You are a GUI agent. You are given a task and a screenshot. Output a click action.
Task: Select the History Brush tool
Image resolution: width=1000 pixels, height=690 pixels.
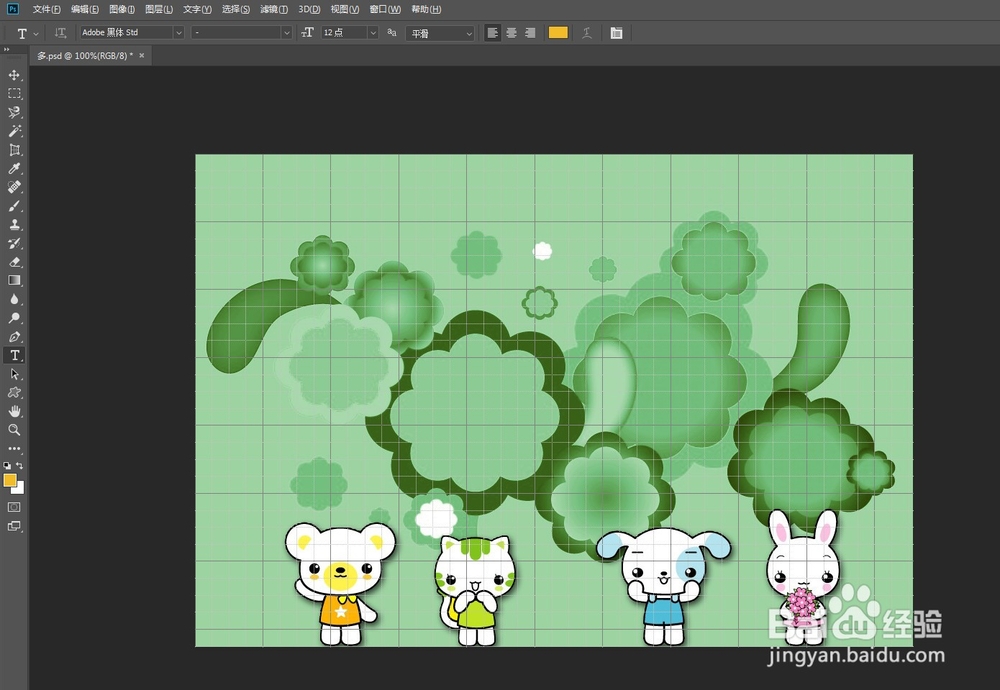14,243
